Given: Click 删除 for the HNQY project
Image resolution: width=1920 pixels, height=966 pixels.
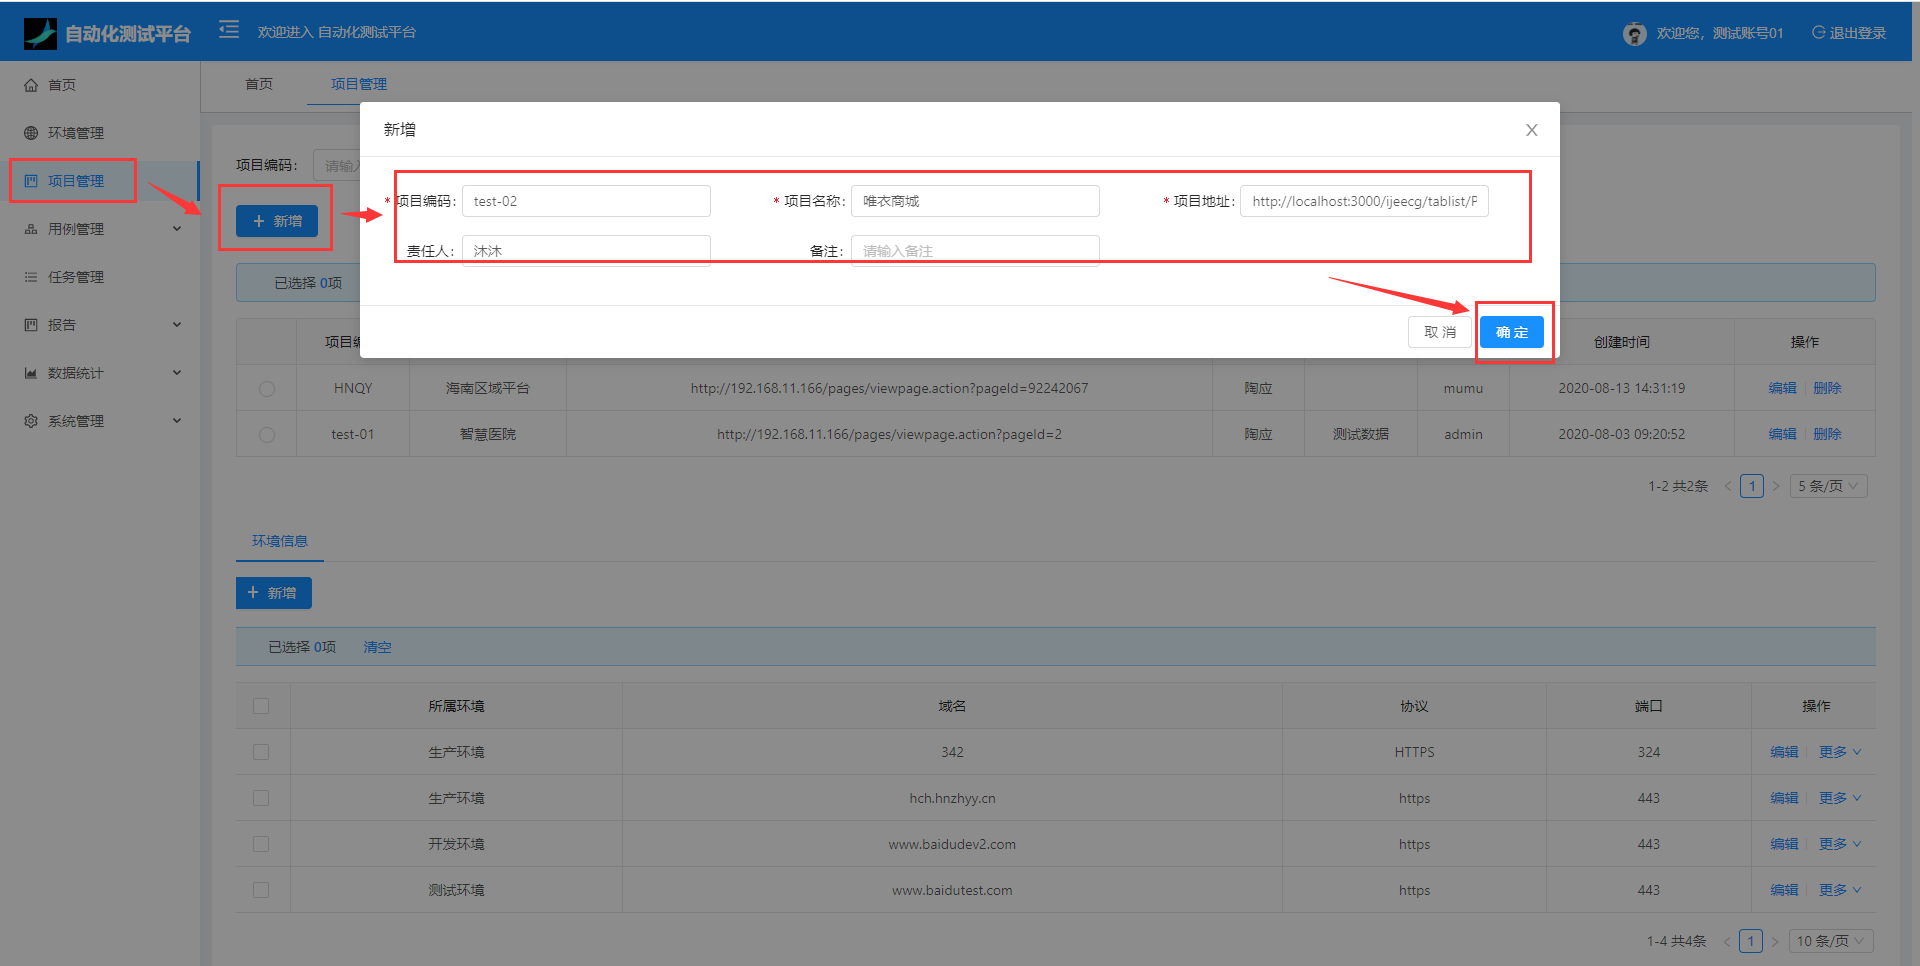Looking at the screenshot, I should 1827,388.
